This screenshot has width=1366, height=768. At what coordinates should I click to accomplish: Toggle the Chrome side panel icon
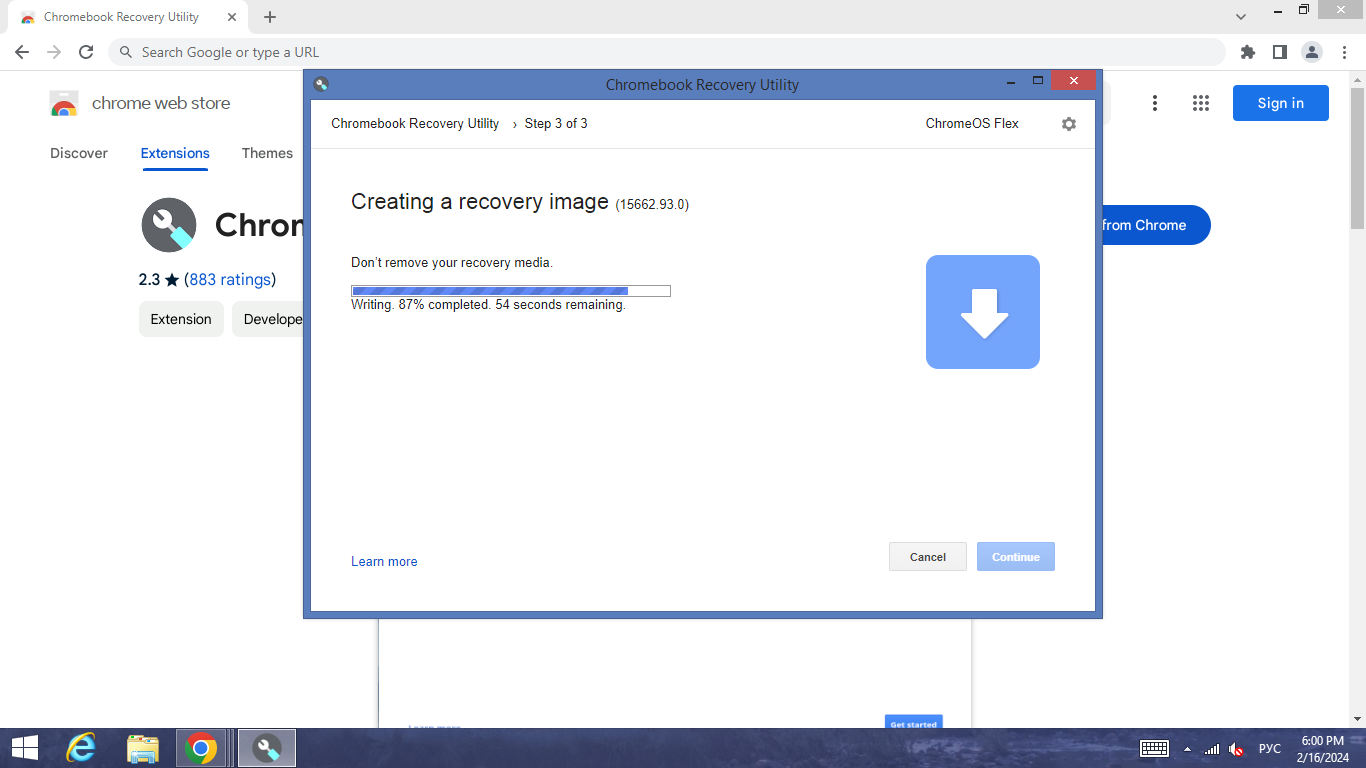tap(1279, 52)
